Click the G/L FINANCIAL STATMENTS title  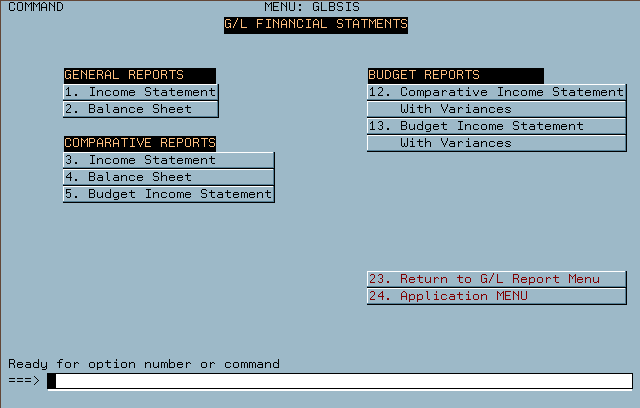pyautogui.click(x=316, y=25)
